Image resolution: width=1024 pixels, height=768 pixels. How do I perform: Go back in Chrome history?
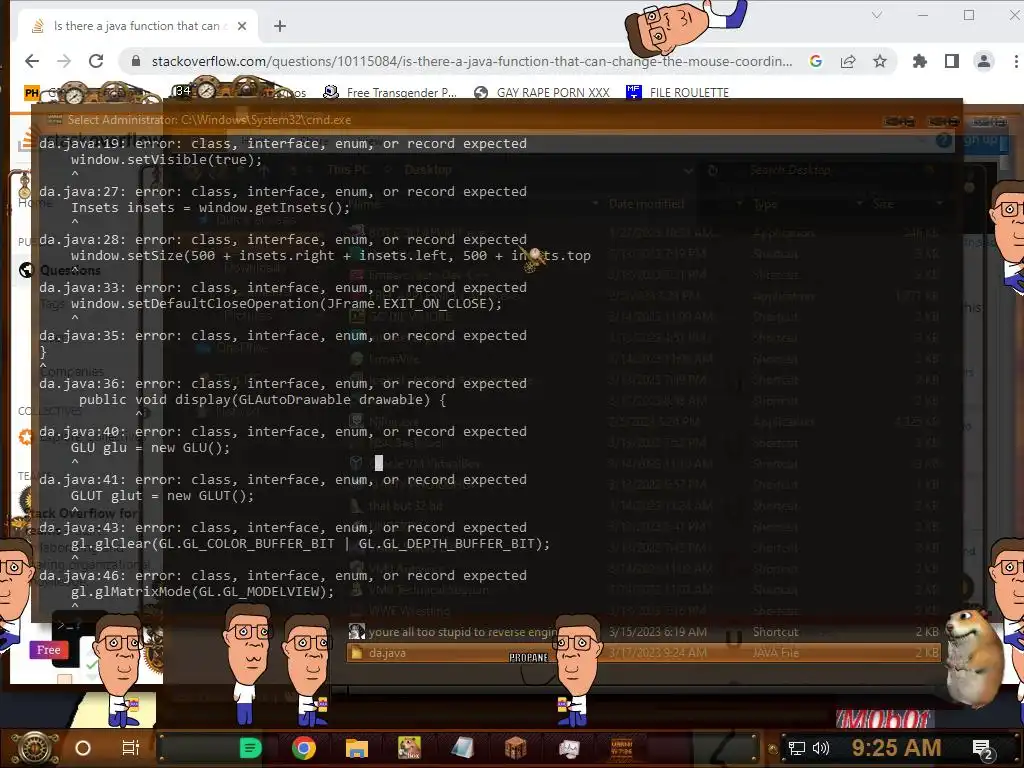[32, 61]
